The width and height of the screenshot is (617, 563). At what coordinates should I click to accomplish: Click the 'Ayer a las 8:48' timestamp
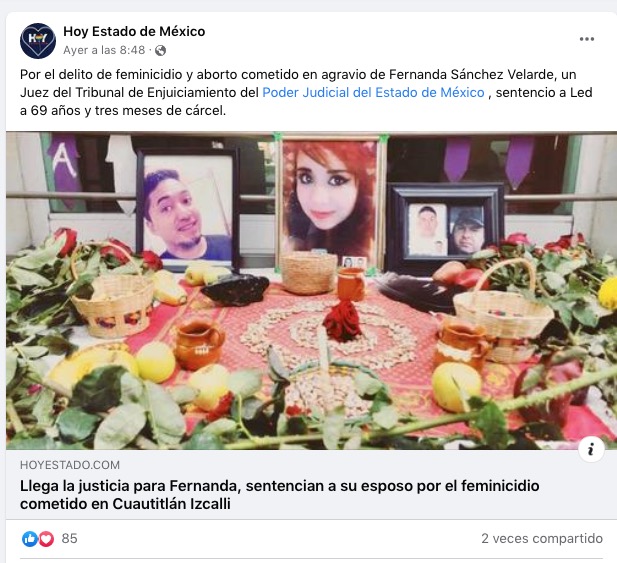click(104, 50)
